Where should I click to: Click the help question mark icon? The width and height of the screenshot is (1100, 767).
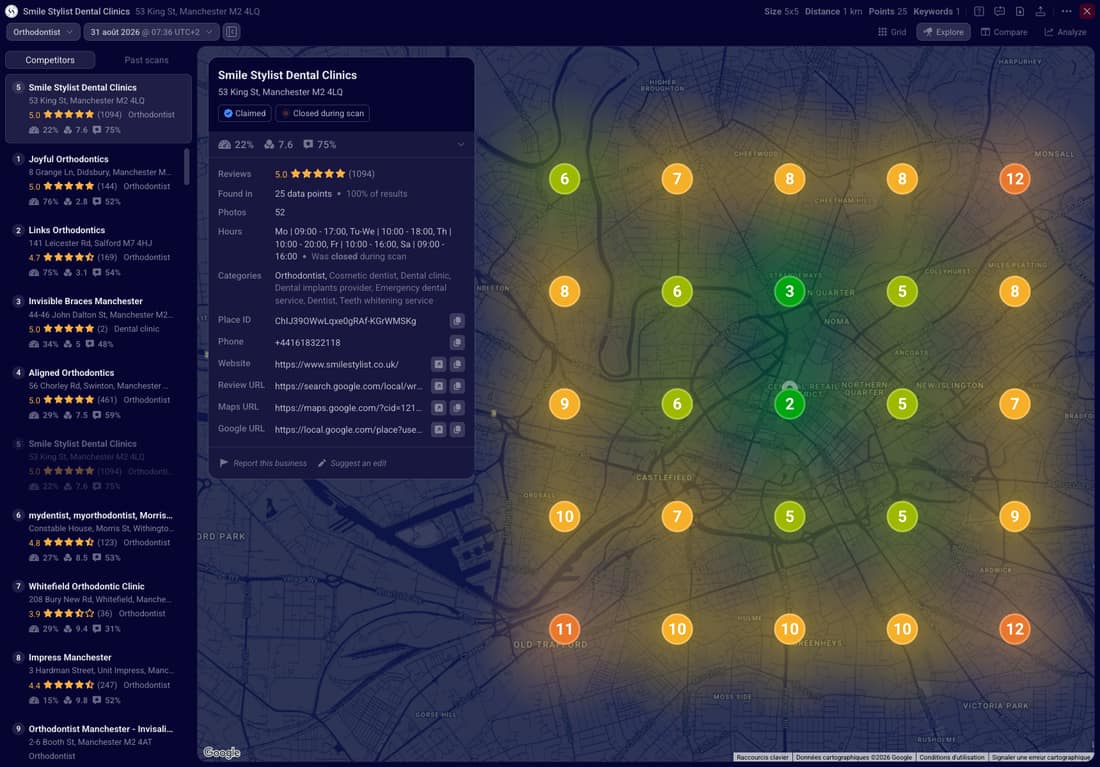pos(979,11)
